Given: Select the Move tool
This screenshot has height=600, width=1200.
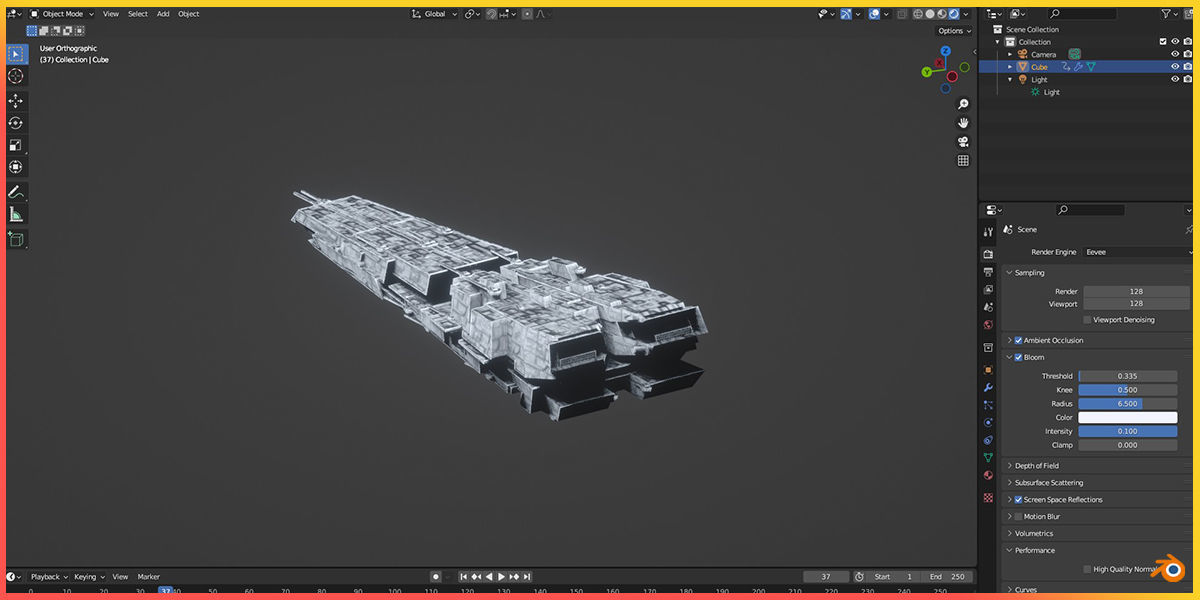Looking at the screenshot, I should pos(16,101).
